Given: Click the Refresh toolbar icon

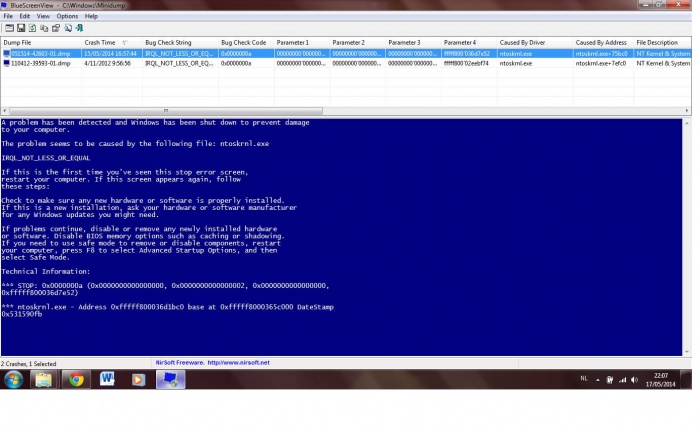Looking at the screenshot, I should click(x=32, y=28).
